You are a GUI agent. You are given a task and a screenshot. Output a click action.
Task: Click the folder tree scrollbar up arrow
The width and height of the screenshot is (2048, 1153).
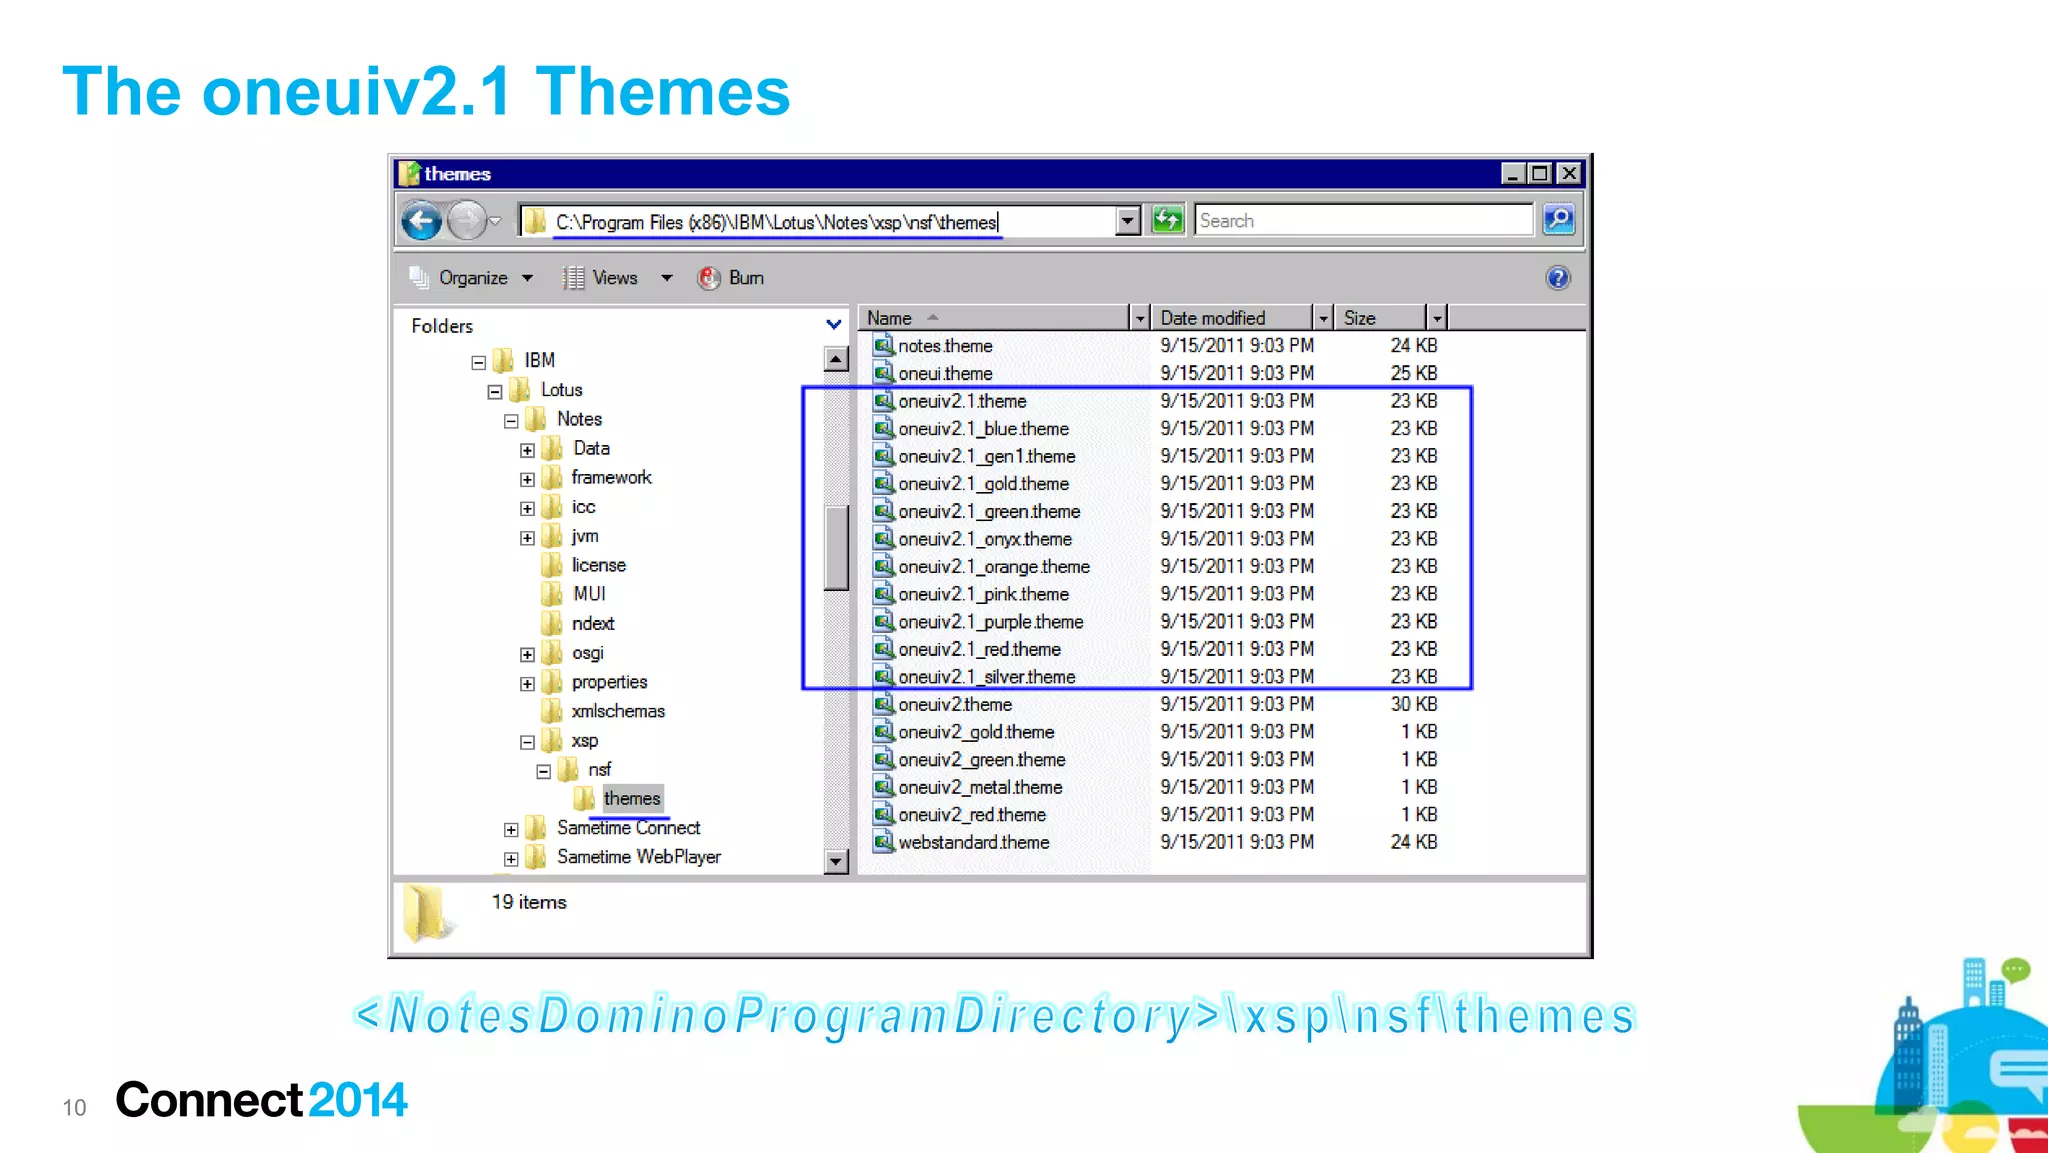pyautogui.click(x=836, y=358)
